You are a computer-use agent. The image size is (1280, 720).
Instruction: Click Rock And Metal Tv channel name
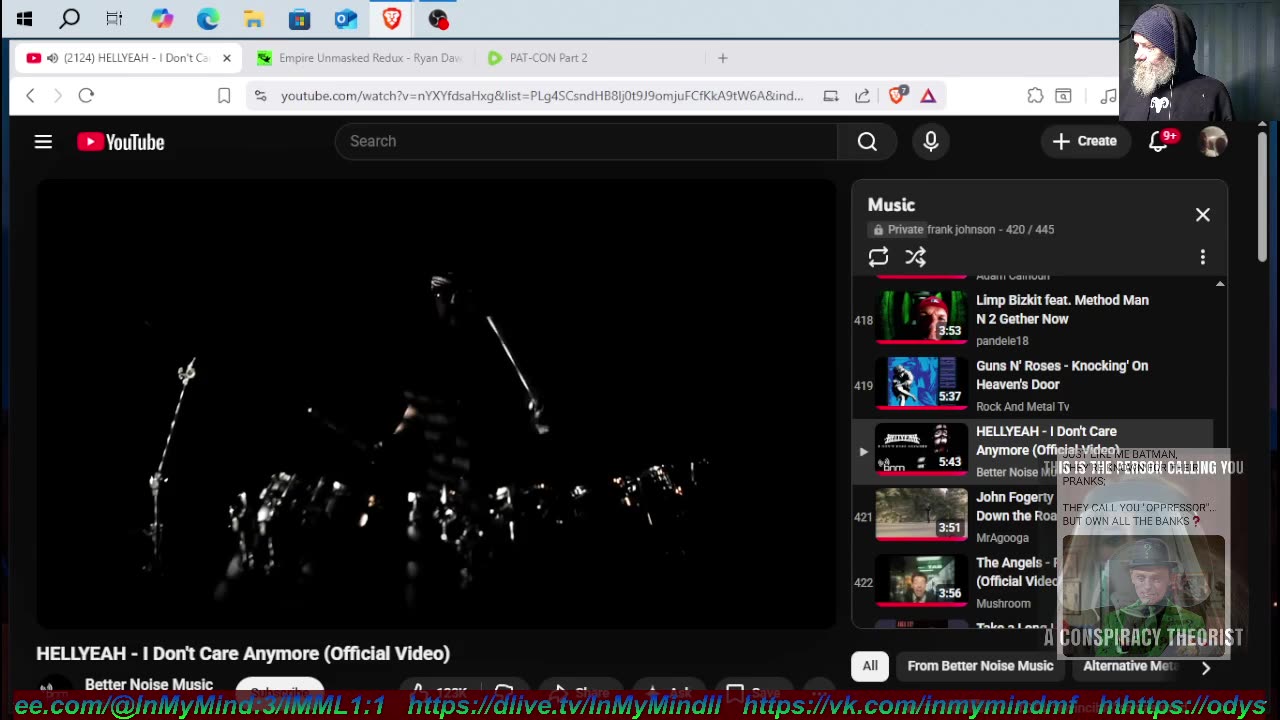[x=1022, y=407]
